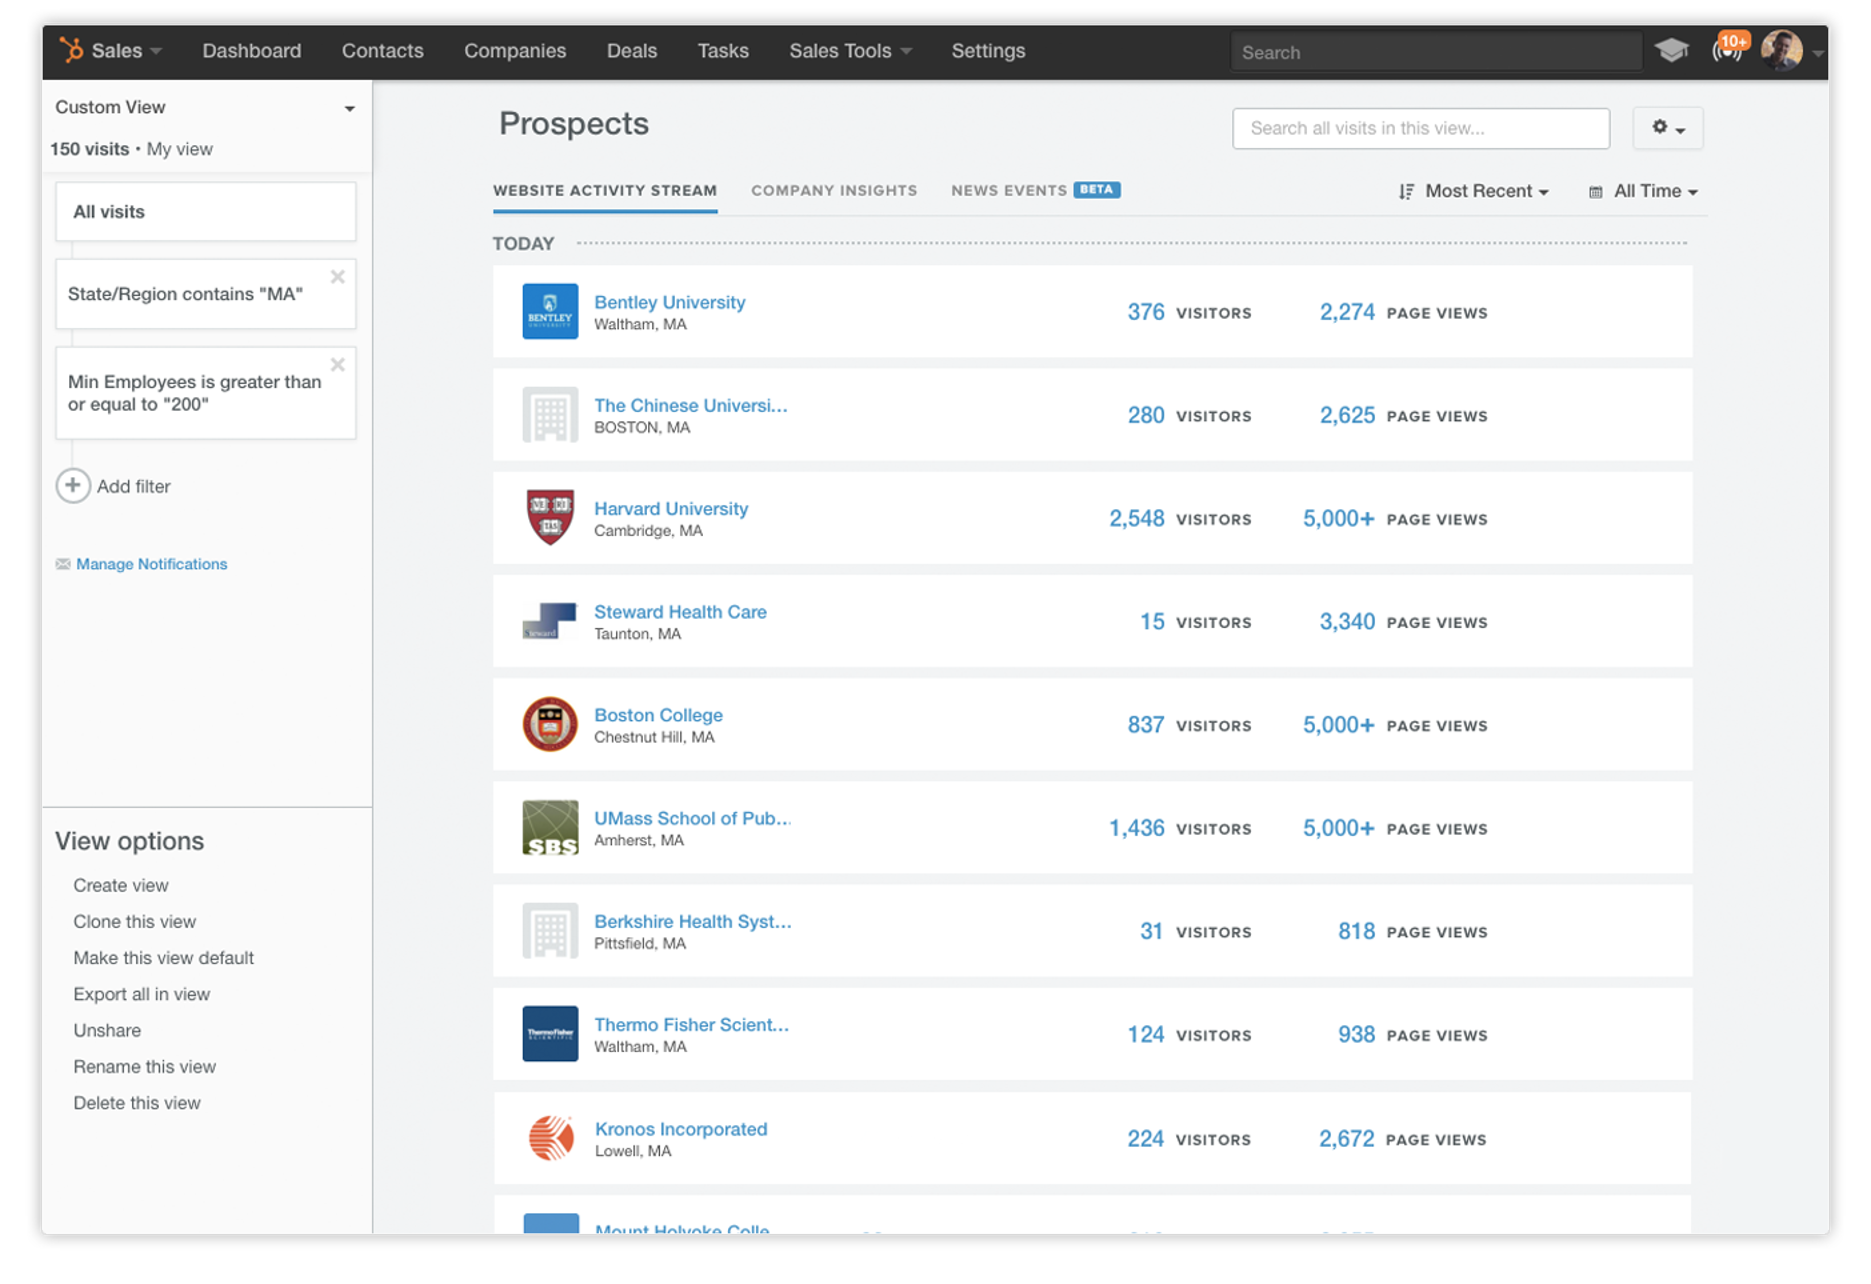Open Settings in the top navigation

[988, 50]
